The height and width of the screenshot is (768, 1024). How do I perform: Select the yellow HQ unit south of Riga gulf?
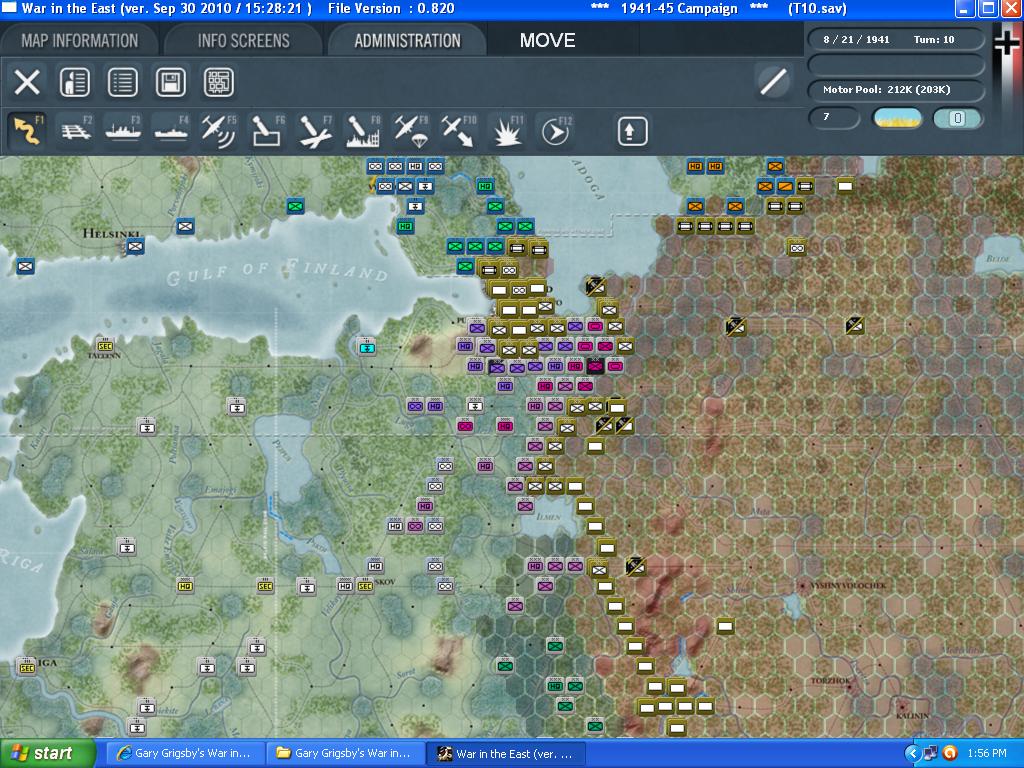185,586
